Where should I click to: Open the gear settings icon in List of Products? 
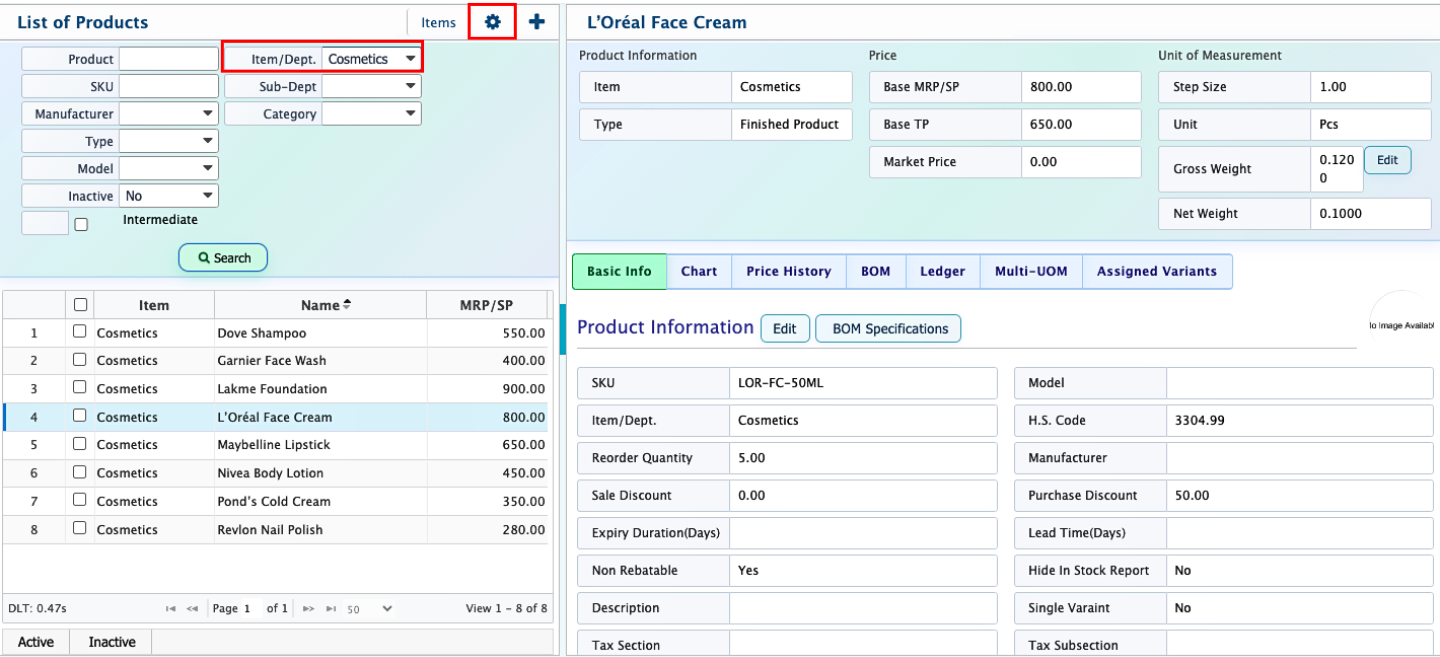coord(492,22)
